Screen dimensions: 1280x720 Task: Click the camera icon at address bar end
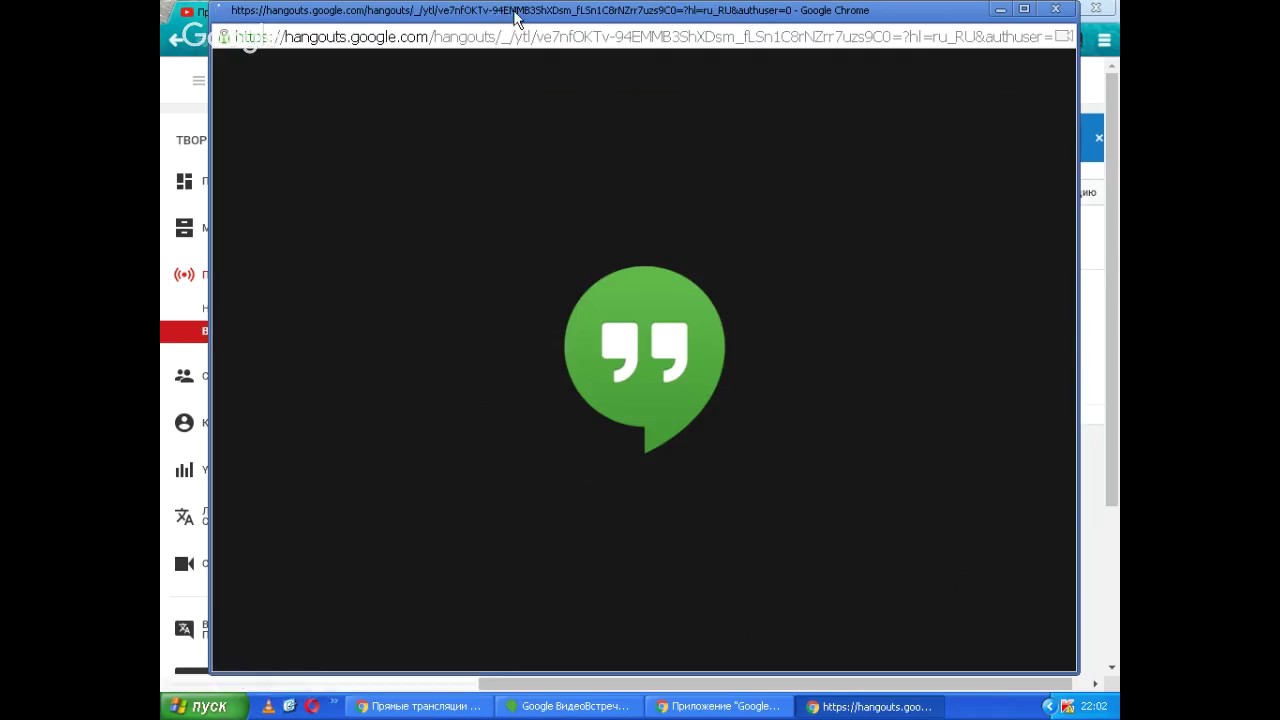1064,37
